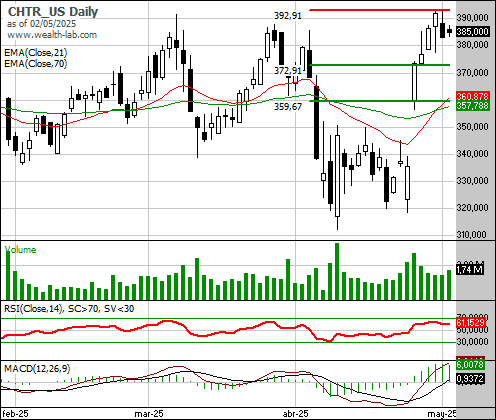Click the 385,000 current price tag
The width and height of the screenshot is (496, 420).
click(473, 32)
